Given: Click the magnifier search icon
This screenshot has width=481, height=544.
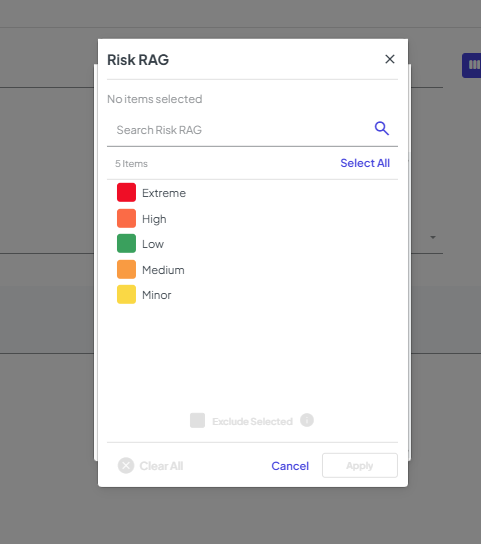Looking at the screenshot, I should (x=381, y=128).
